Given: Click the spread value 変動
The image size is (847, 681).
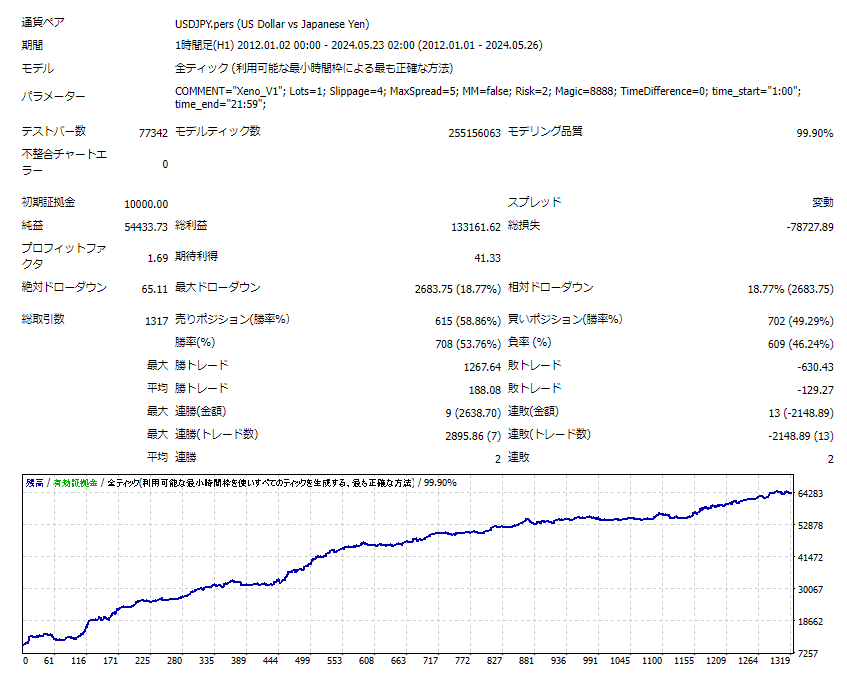Looking at the screenshot, I should click(823, 203).
